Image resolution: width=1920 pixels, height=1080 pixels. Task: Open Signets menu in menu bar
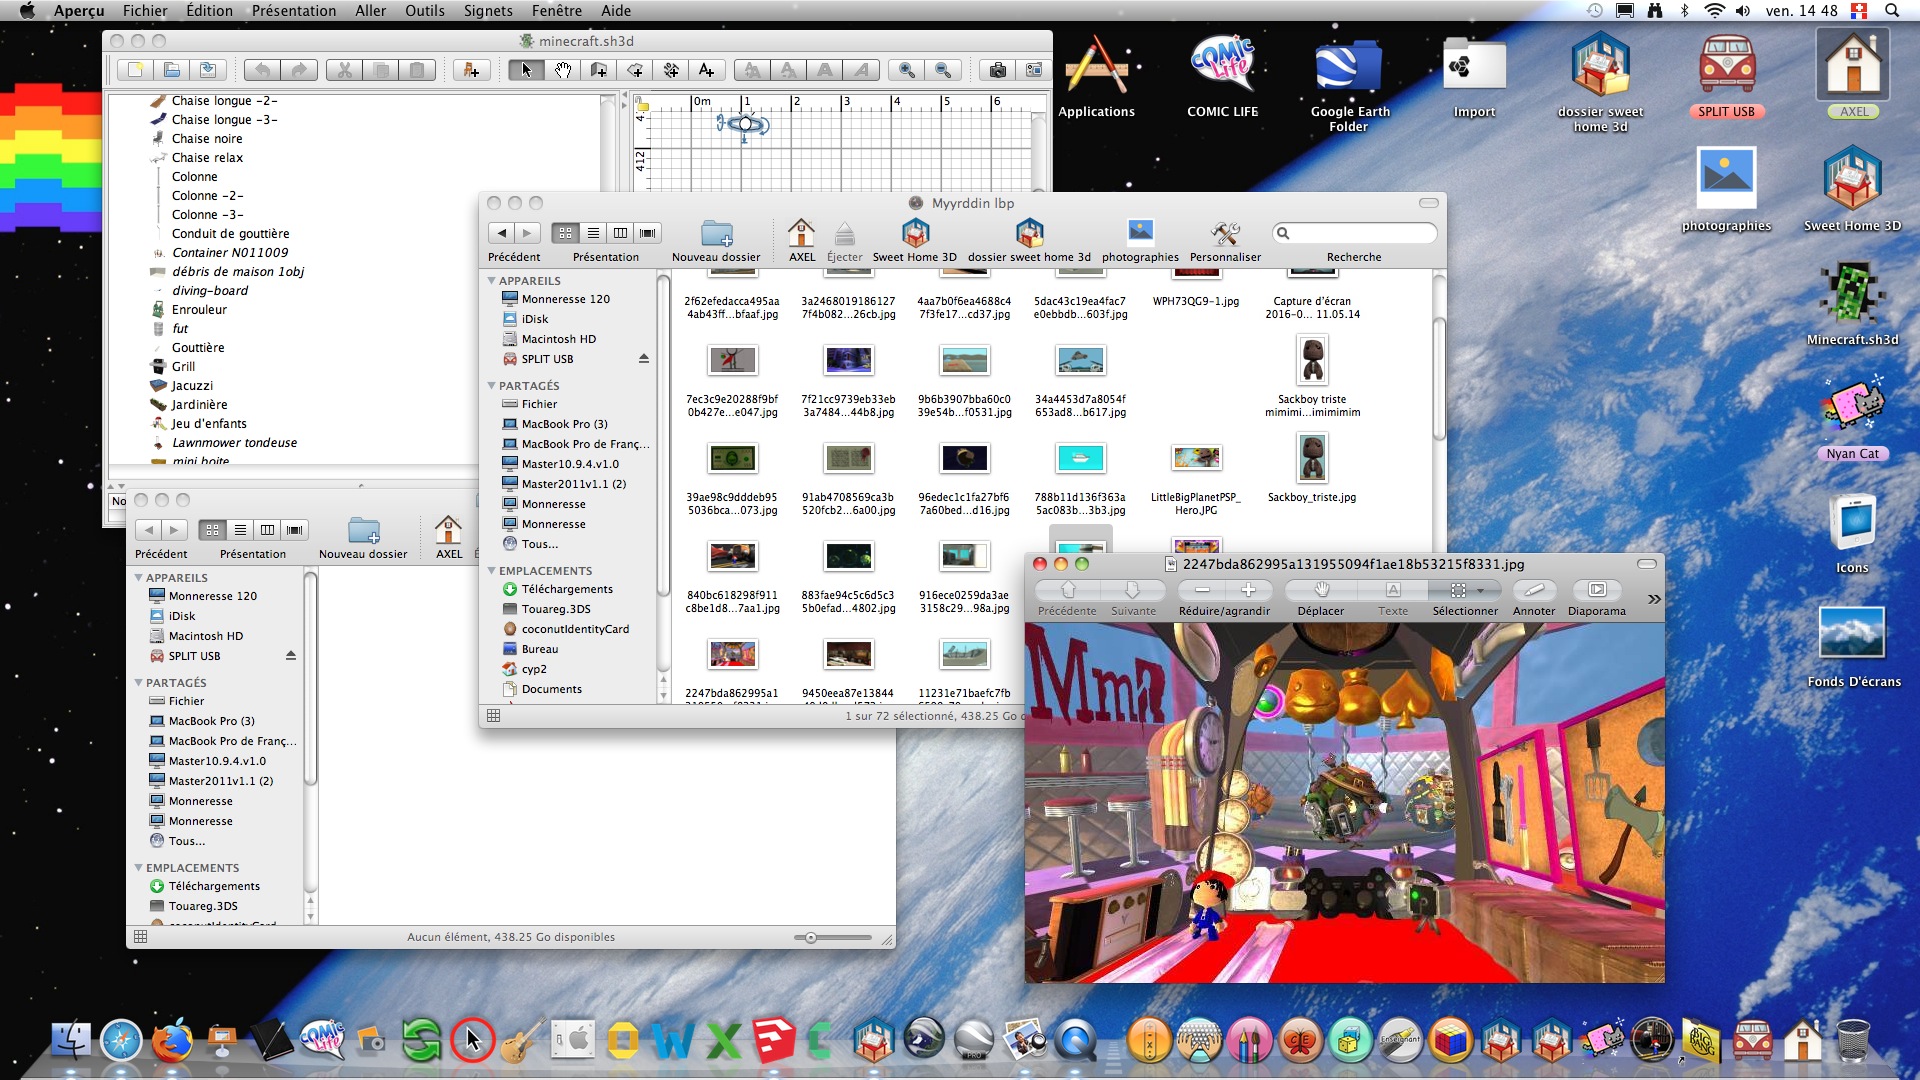488,11
